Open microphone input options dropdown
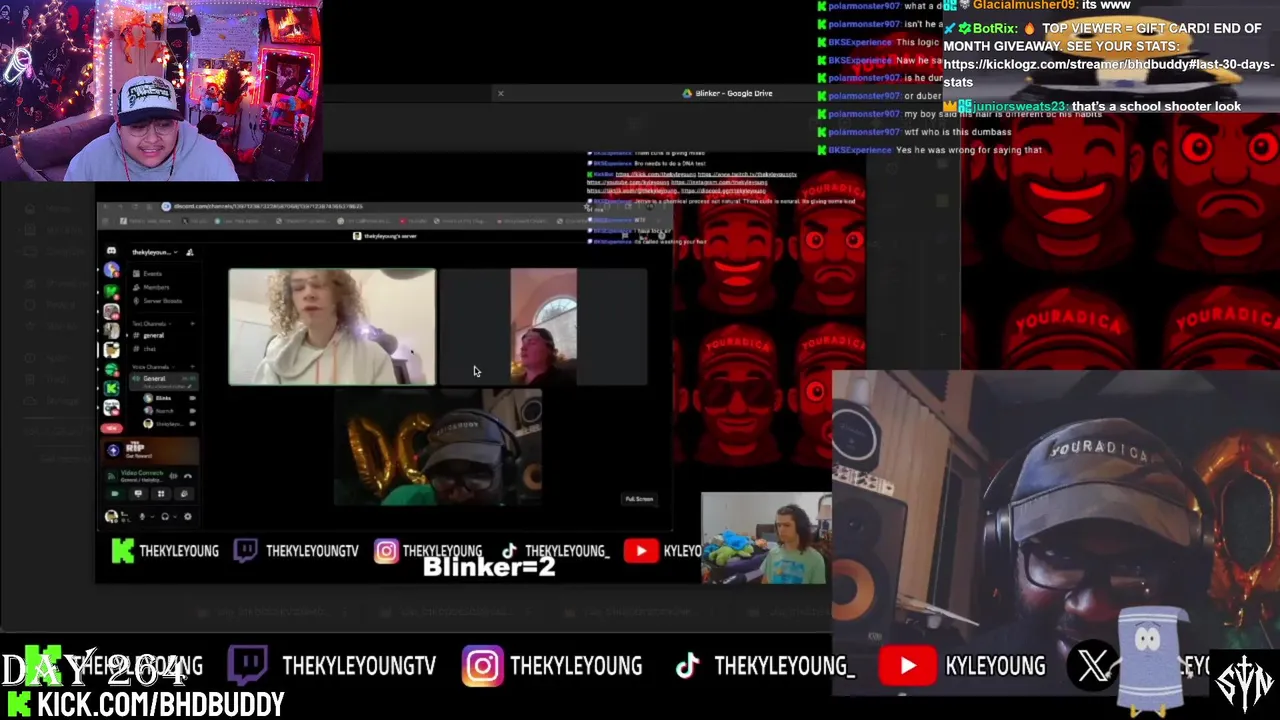The height and width of the screenshot is (720, 1280). [151, 516]
